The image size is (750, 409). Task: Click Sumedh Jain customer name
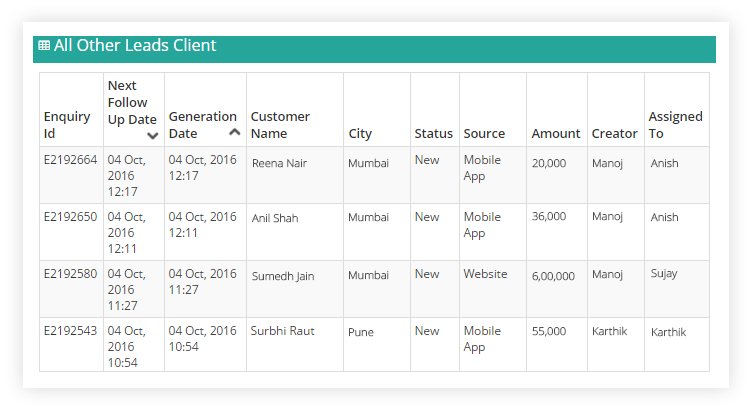click(x=283, y=276)
